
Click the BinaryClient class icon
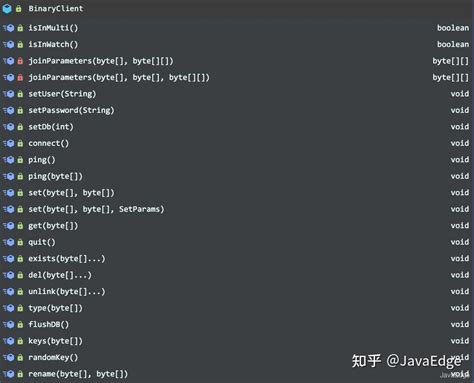coord(7,9)
